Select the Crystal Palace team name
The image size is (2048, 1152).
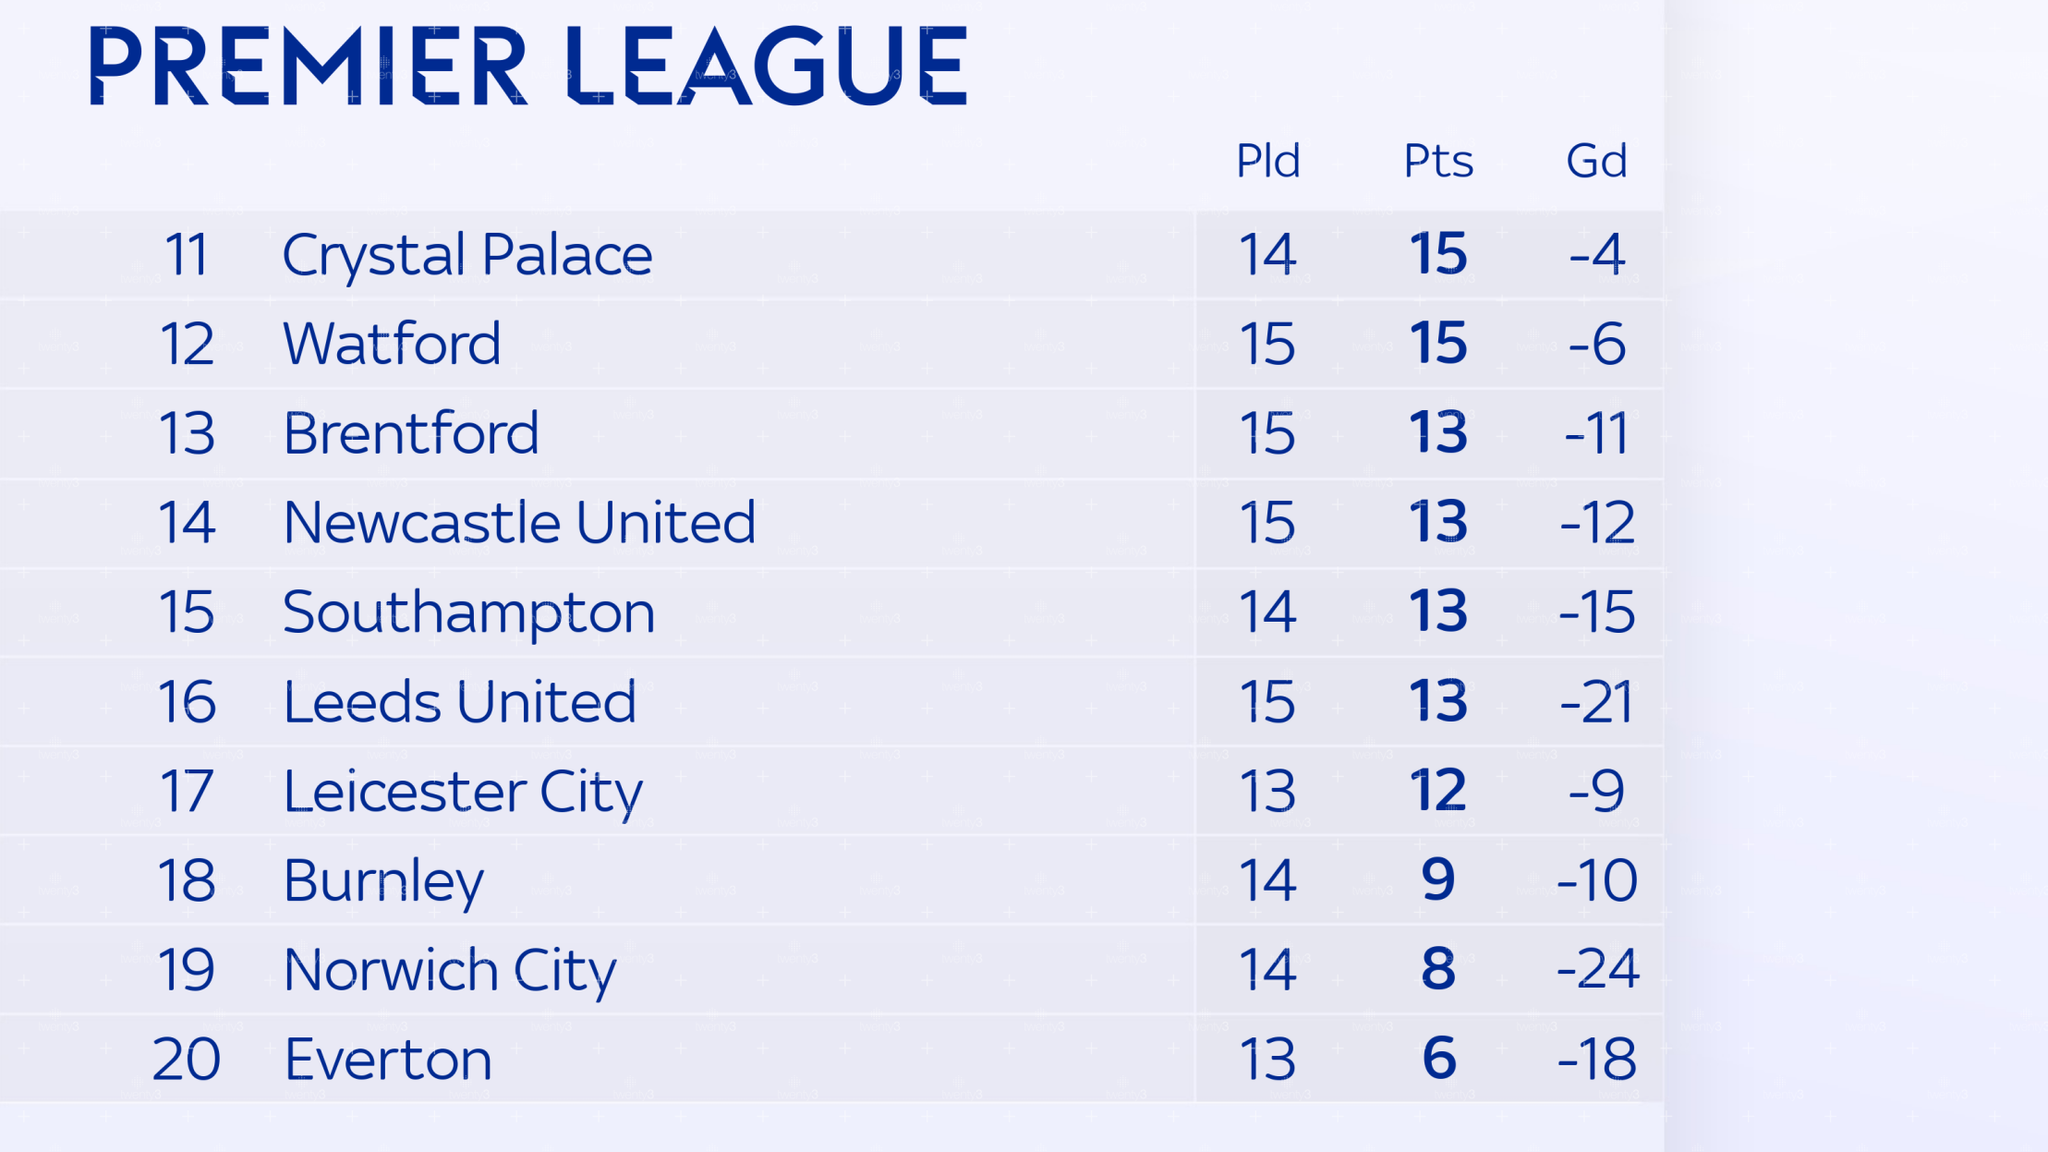pyautogui.click(x=467, y=254)
